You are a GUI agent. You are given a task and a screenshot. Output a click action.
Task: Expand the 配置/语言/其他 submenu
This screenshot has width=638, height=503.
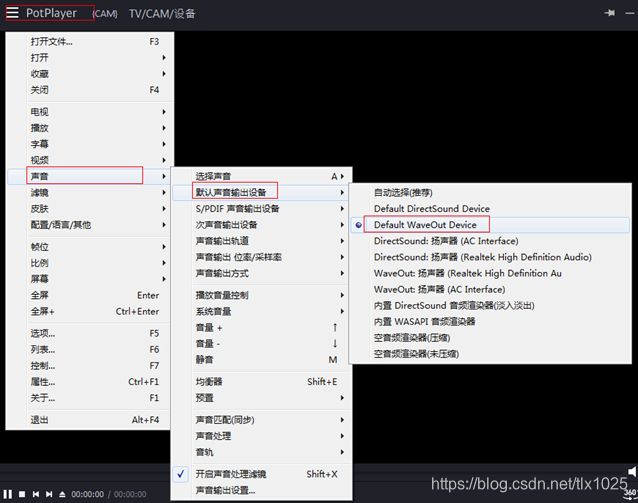88,225
